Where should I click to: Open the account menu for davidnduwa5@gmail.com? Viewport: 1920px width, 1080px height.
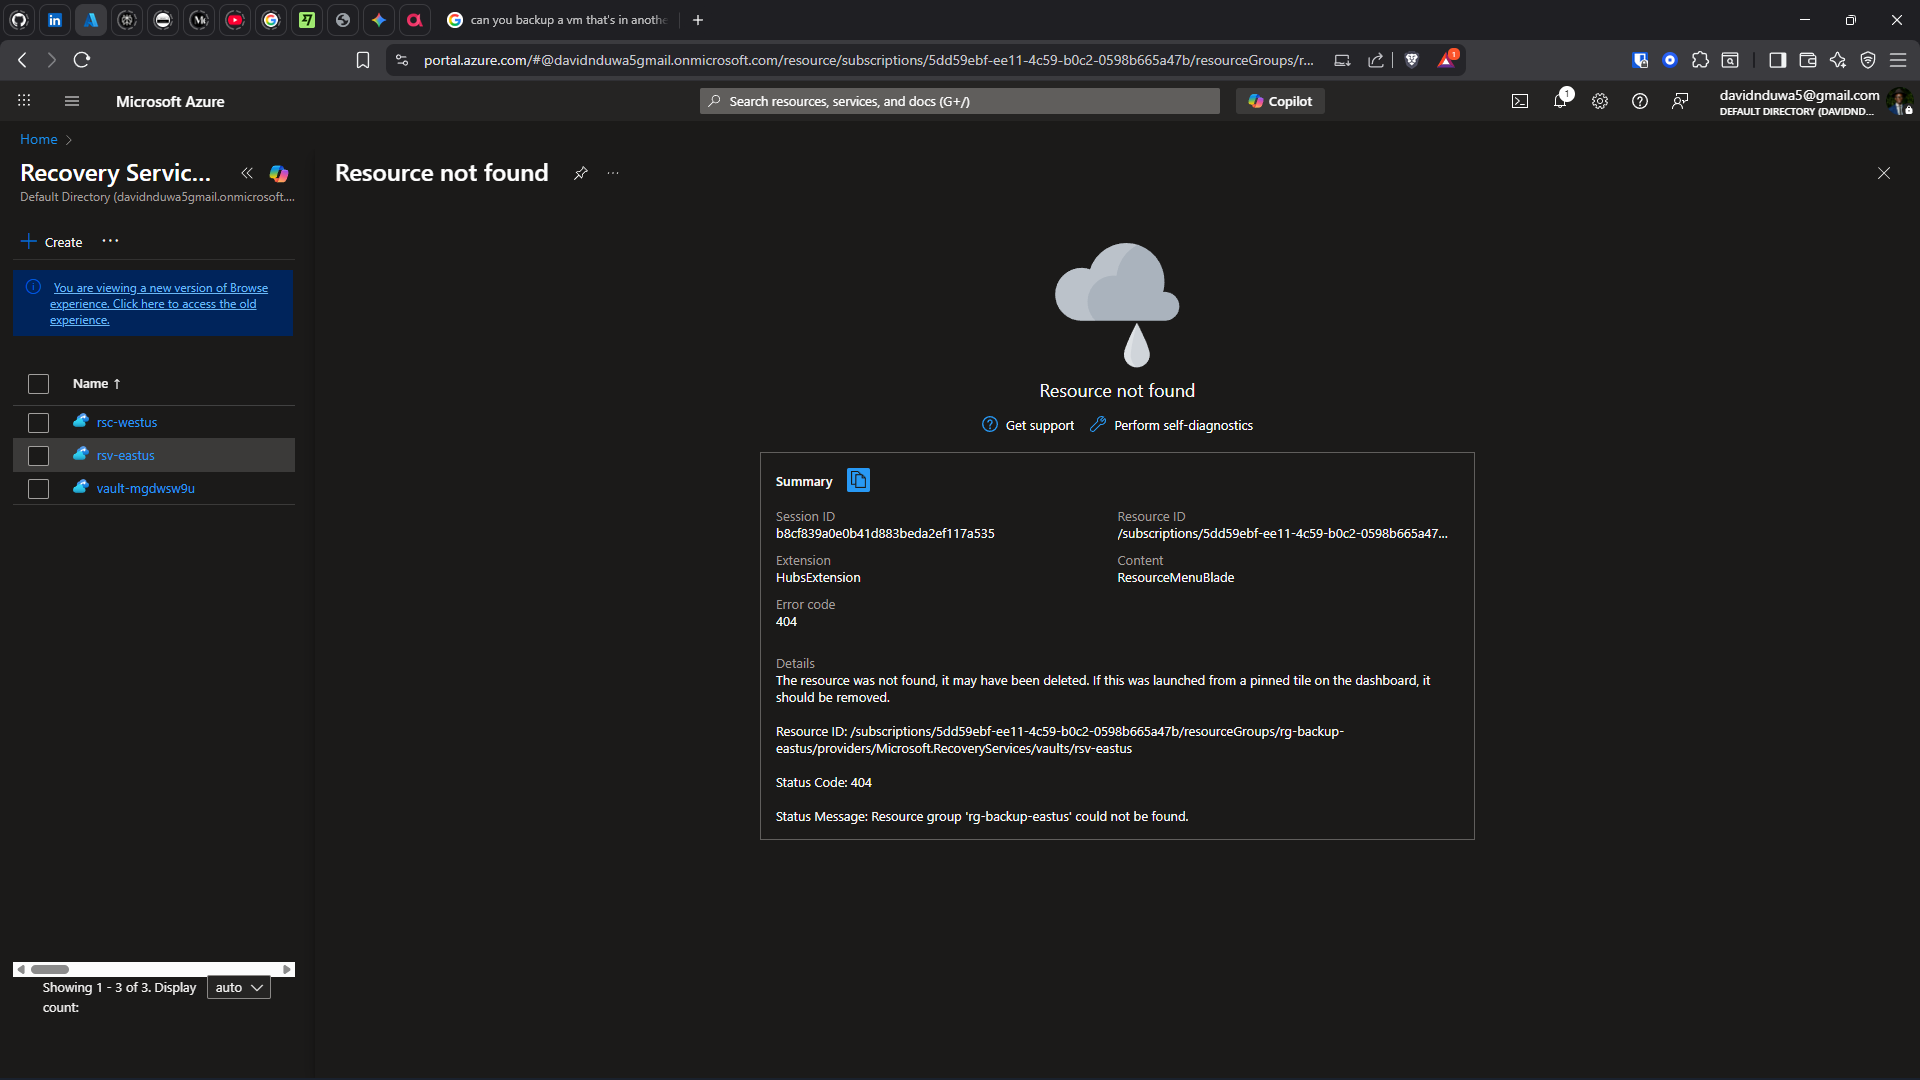coord(1815,101)
